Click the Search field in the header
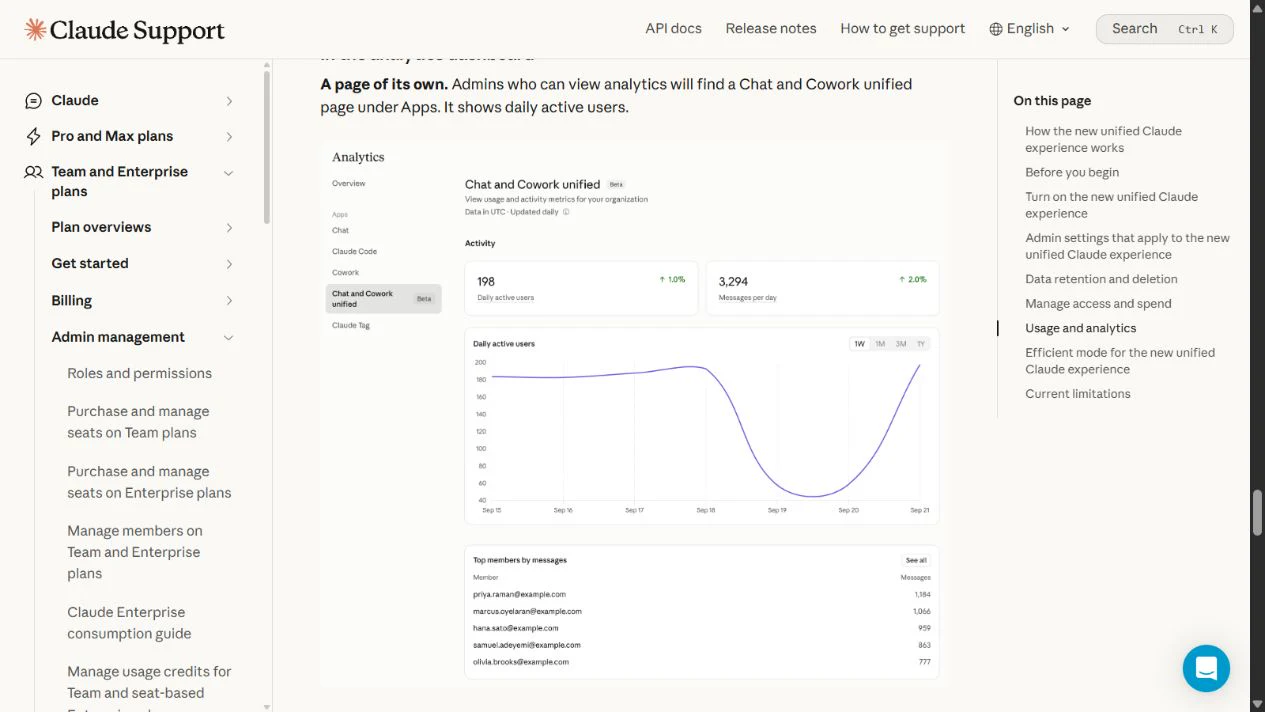The height and width of the screenshot is (712, 1265). tap(1165, 29)
